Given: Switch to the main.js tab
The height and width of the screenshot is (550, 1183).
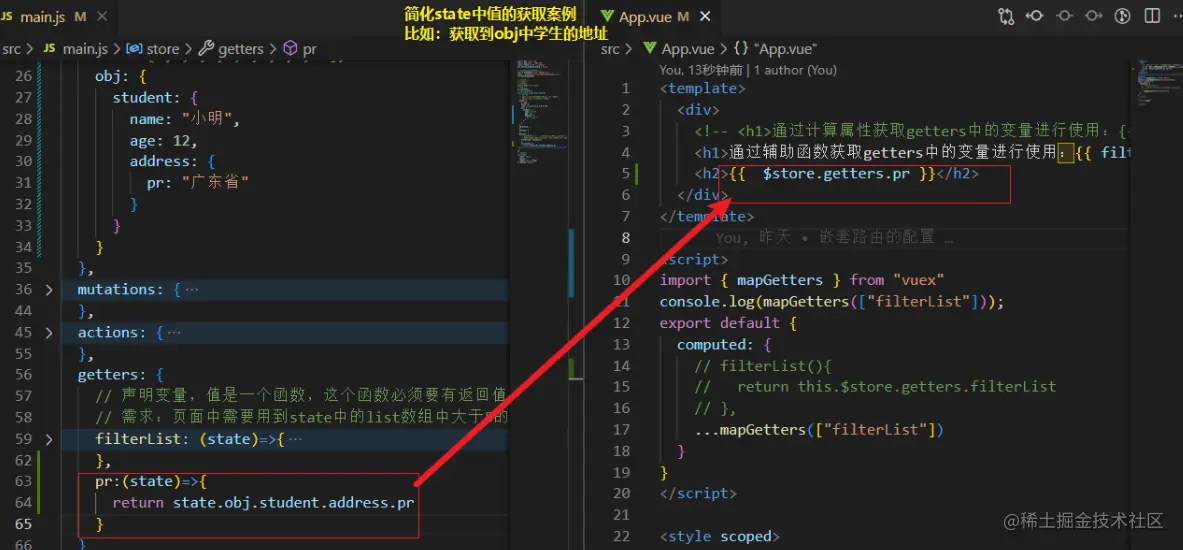Looking at the screenshot, I should click(x=59, y=17).
